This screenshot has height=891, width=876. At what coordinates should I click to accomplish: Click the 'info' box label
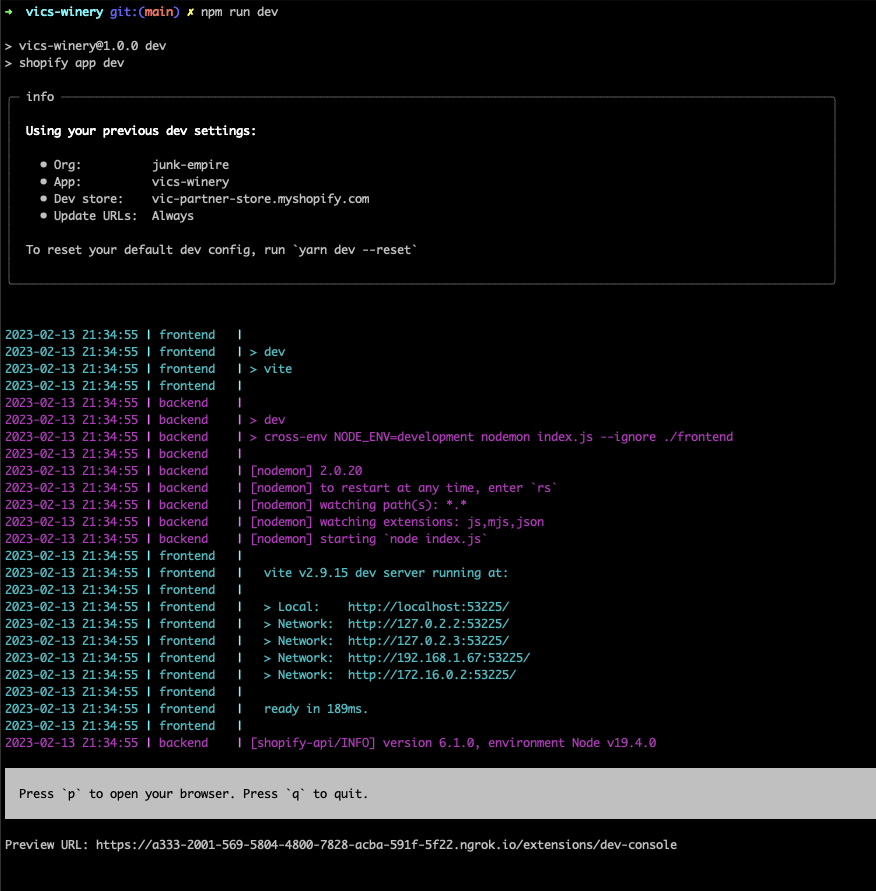click(x=40, y=97)
